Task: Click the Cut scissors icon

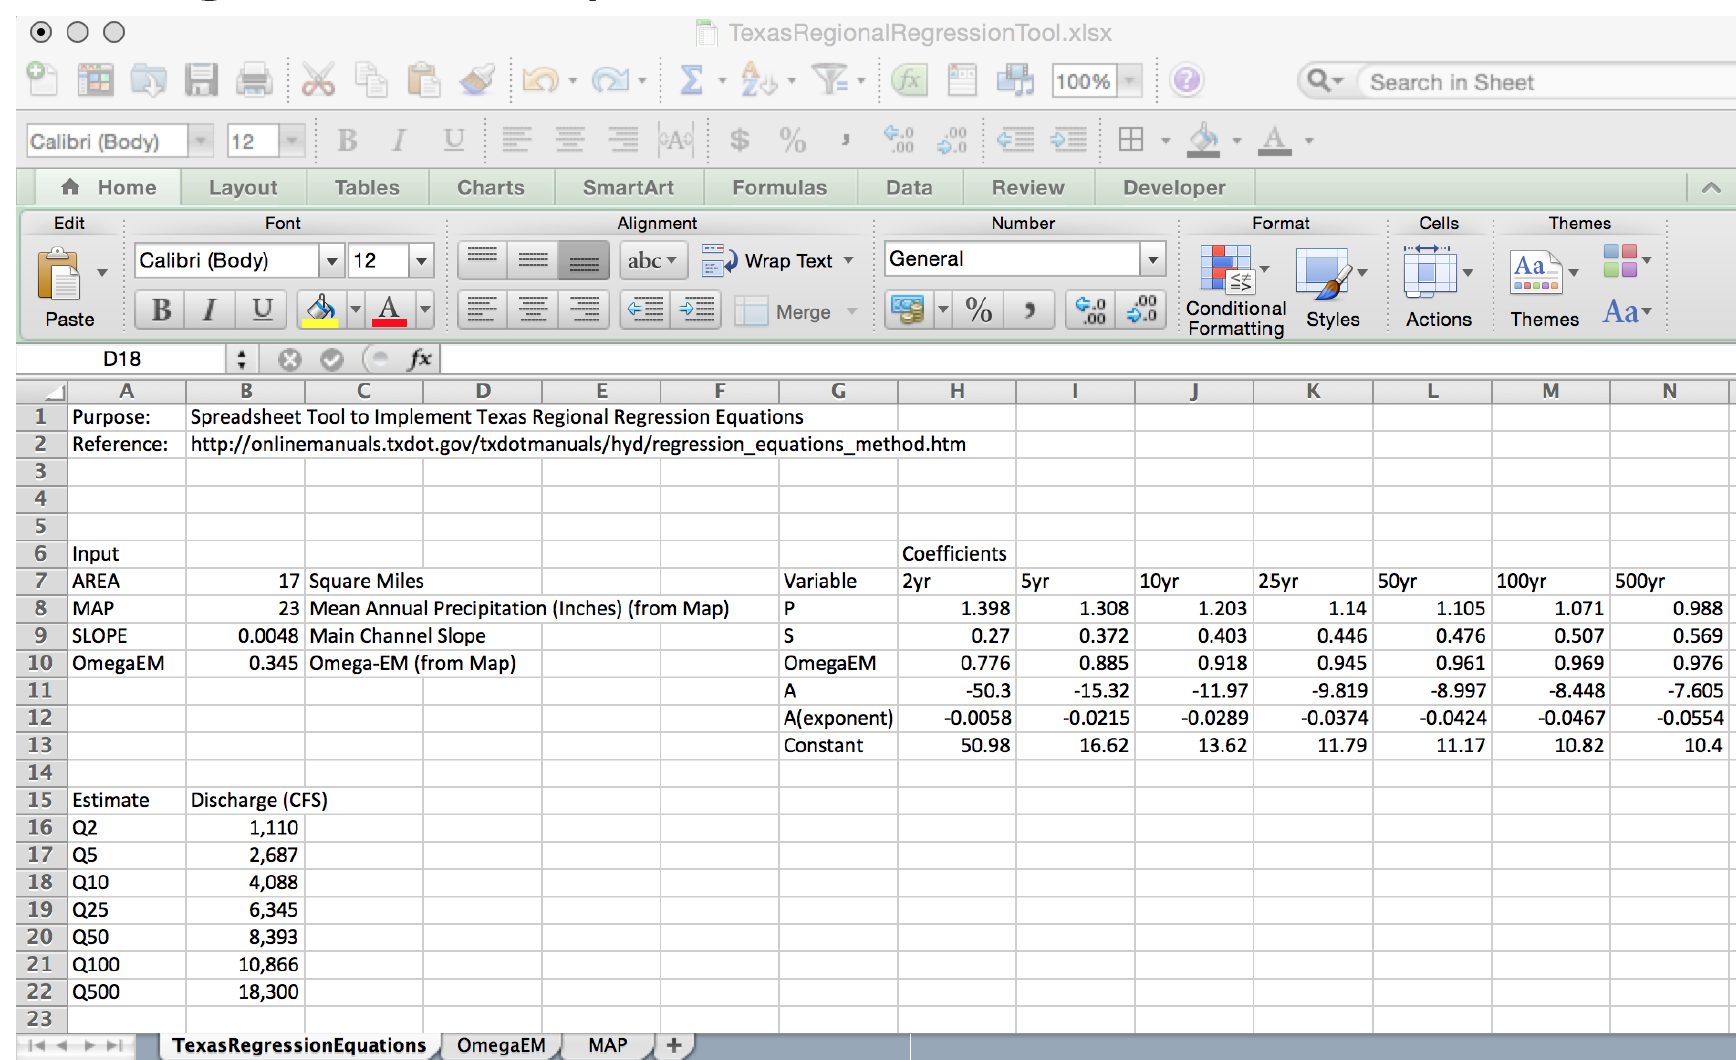Action: click(318, 80)
